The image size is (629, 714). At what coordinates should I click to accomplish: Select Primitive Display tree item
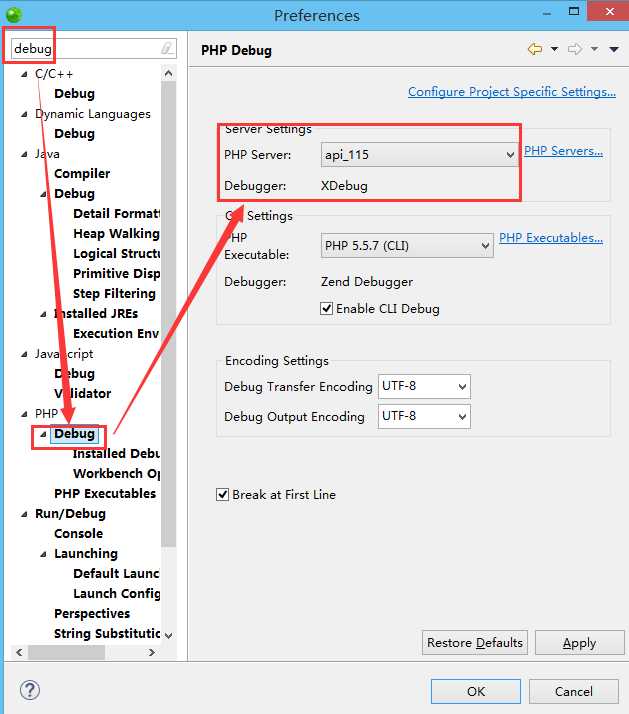click(117, 274)
